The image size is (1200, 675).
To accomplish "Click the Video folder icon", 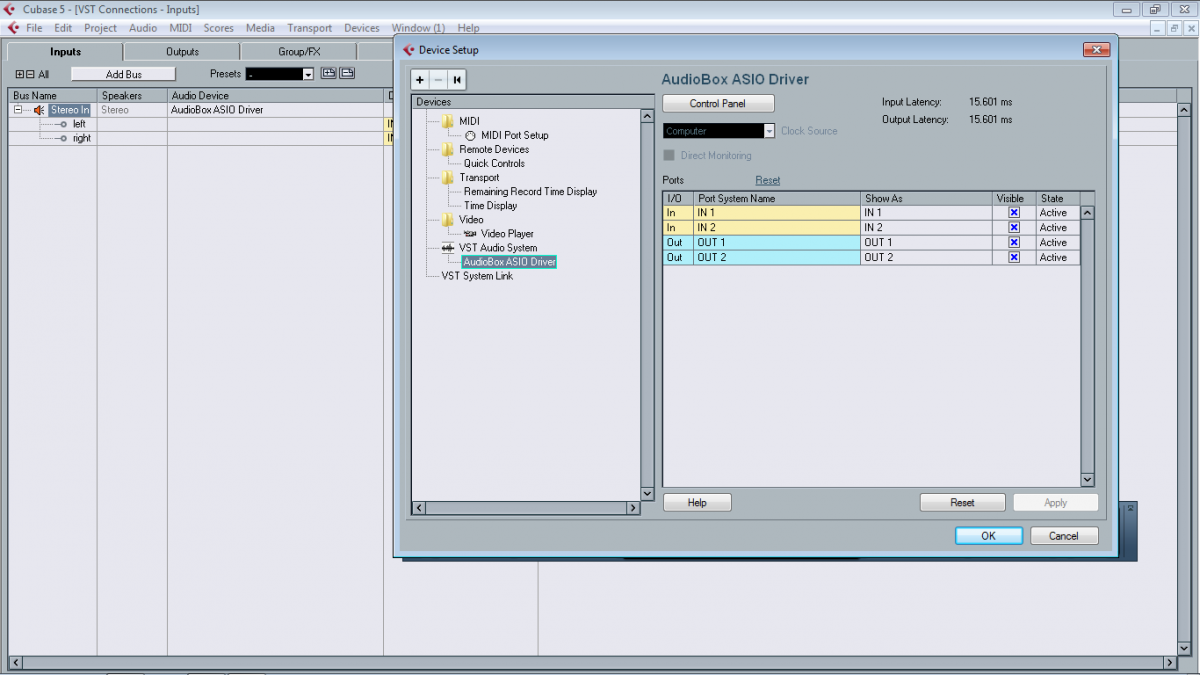I will (x=447, y=220).
